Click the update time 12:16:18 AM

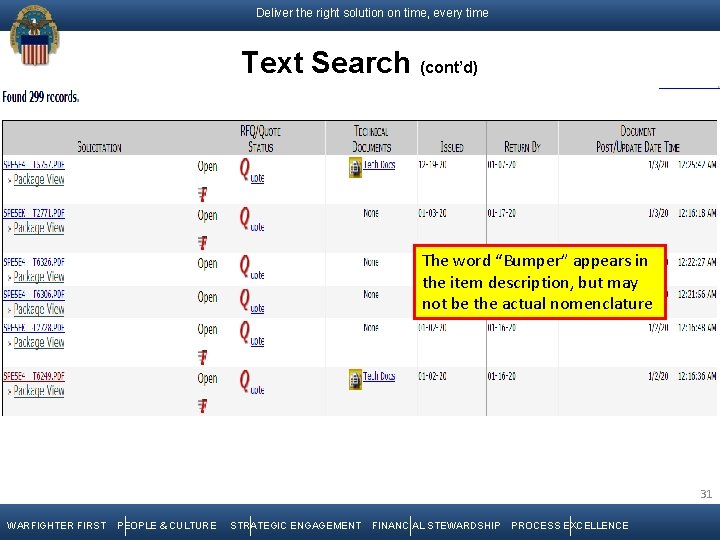pyautogui.click(x=697, y=214)
